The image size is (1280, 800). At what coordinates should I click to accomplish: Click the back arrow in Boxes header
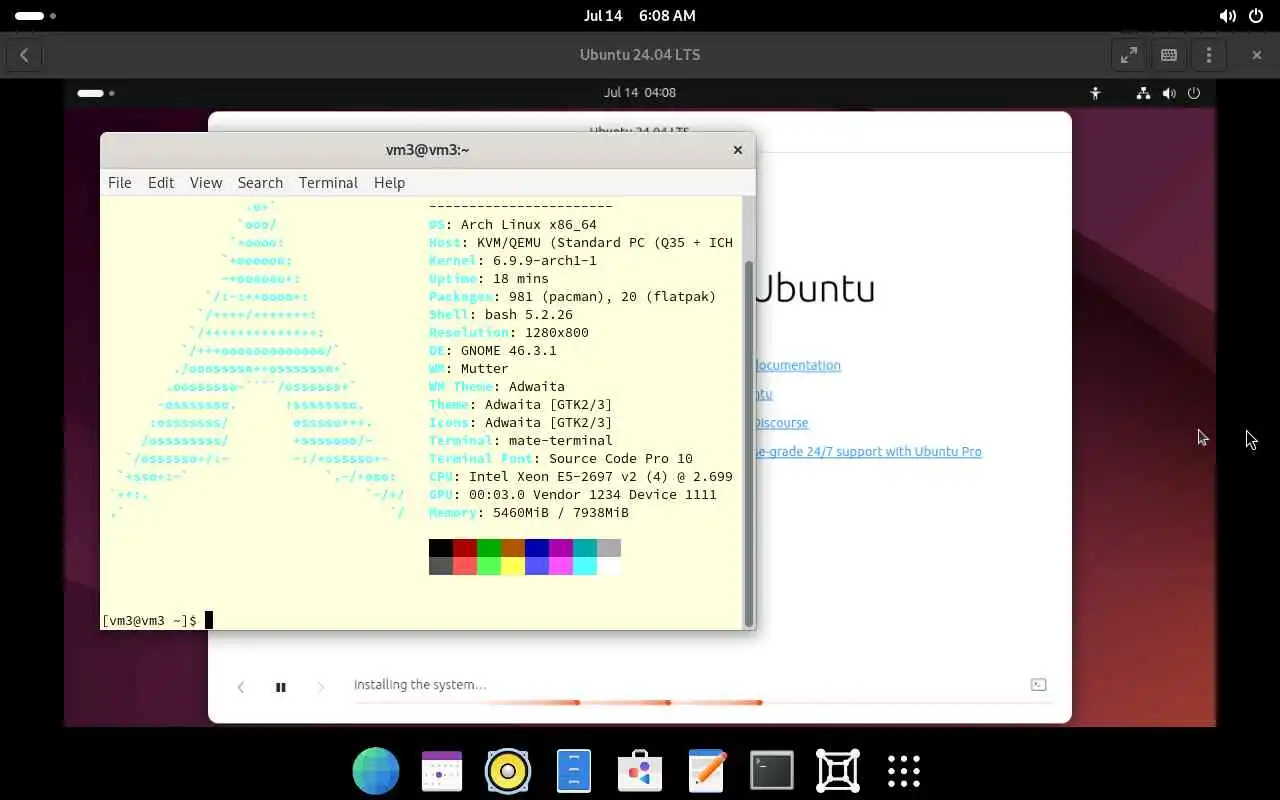(x=24, y=55)
